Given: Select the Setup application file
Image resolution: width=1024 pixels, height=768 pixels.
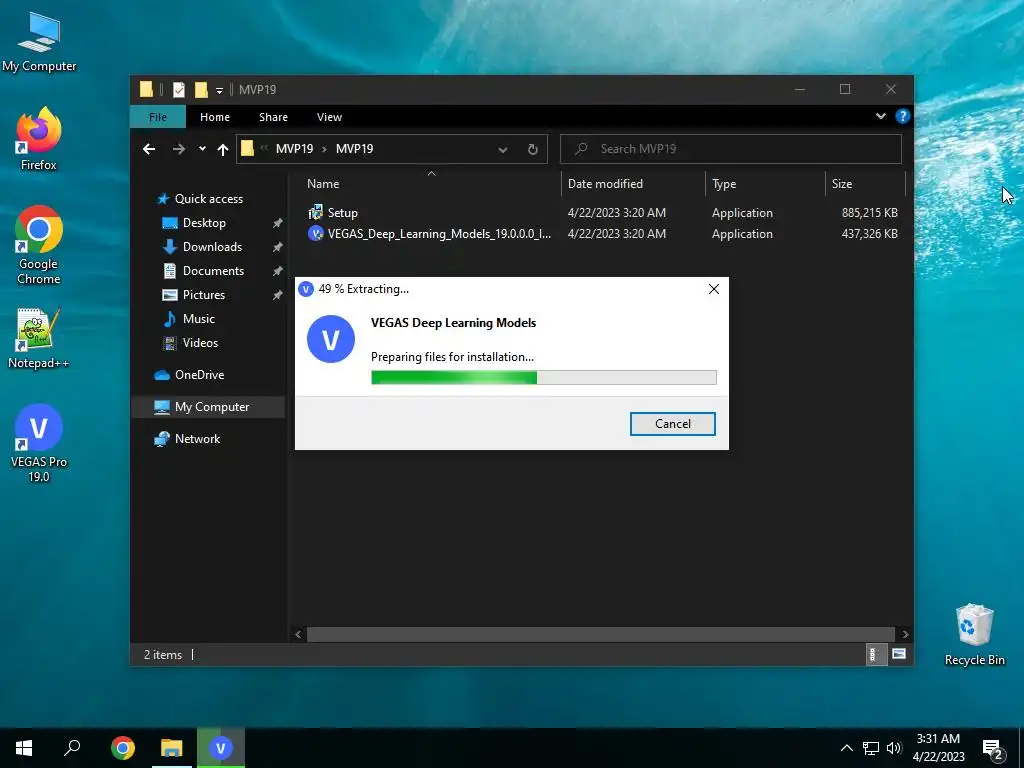Looking at the screenshot, I should [x=342, y=213].
